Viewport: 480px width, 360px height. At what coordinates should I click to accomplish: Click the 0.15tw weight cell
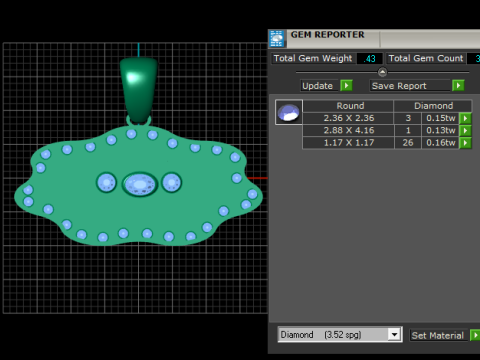(440, 118)
